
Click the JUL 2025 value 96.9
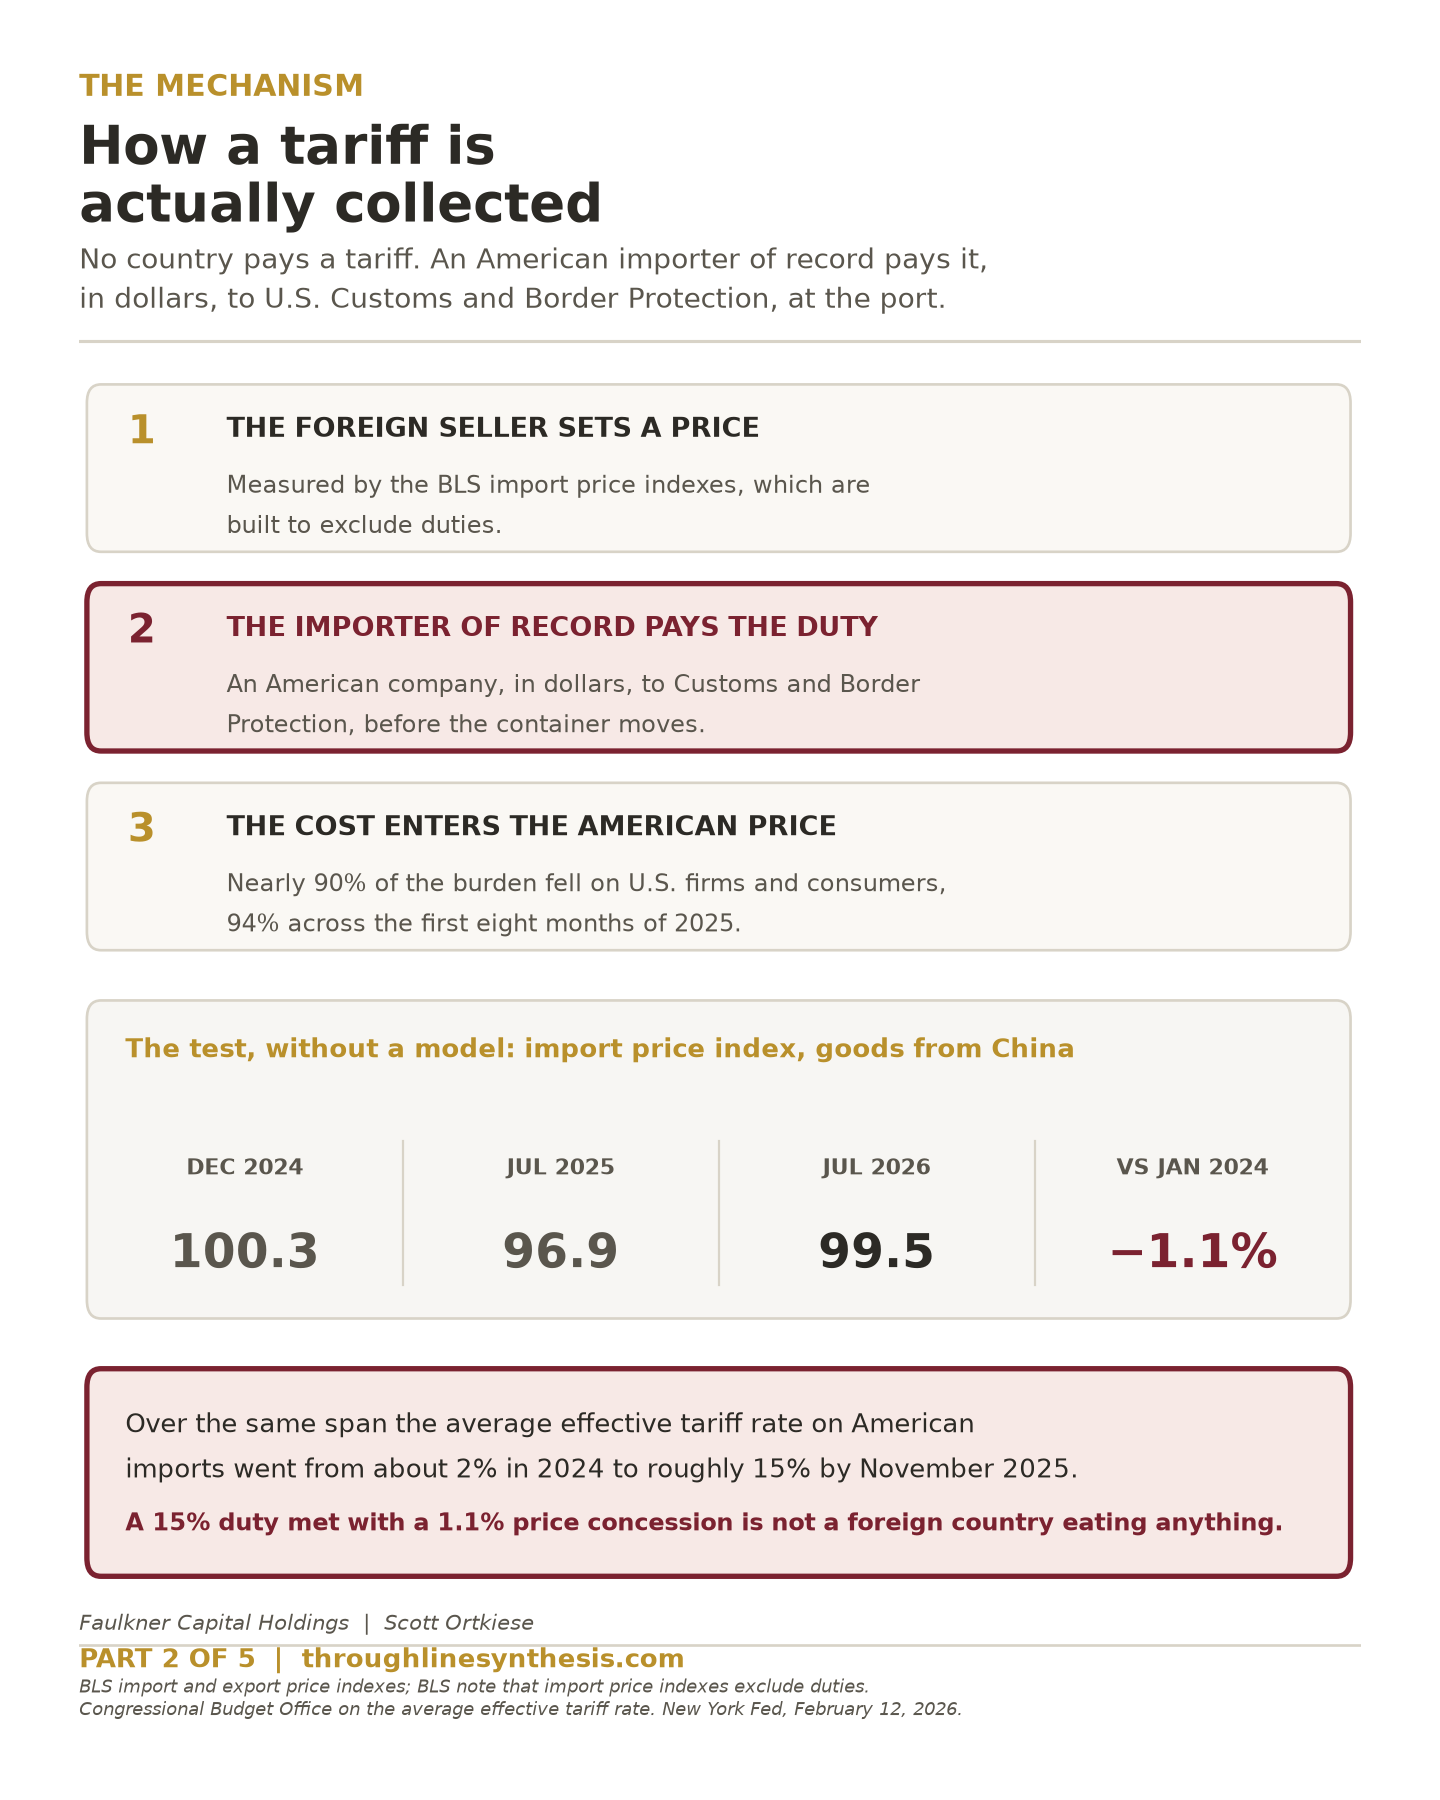coord(560,1252)
